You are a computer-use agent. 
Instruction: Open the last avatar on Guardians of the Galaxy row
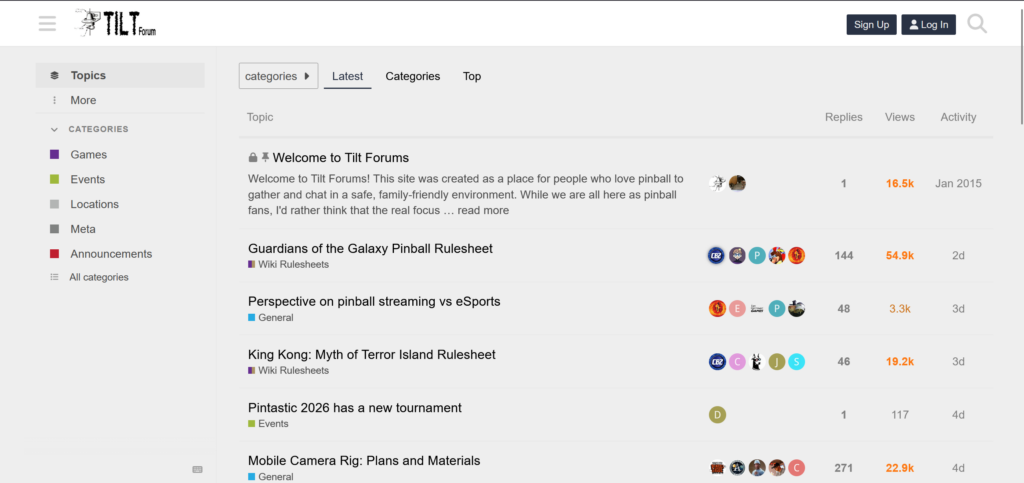(x=796, y=255)
